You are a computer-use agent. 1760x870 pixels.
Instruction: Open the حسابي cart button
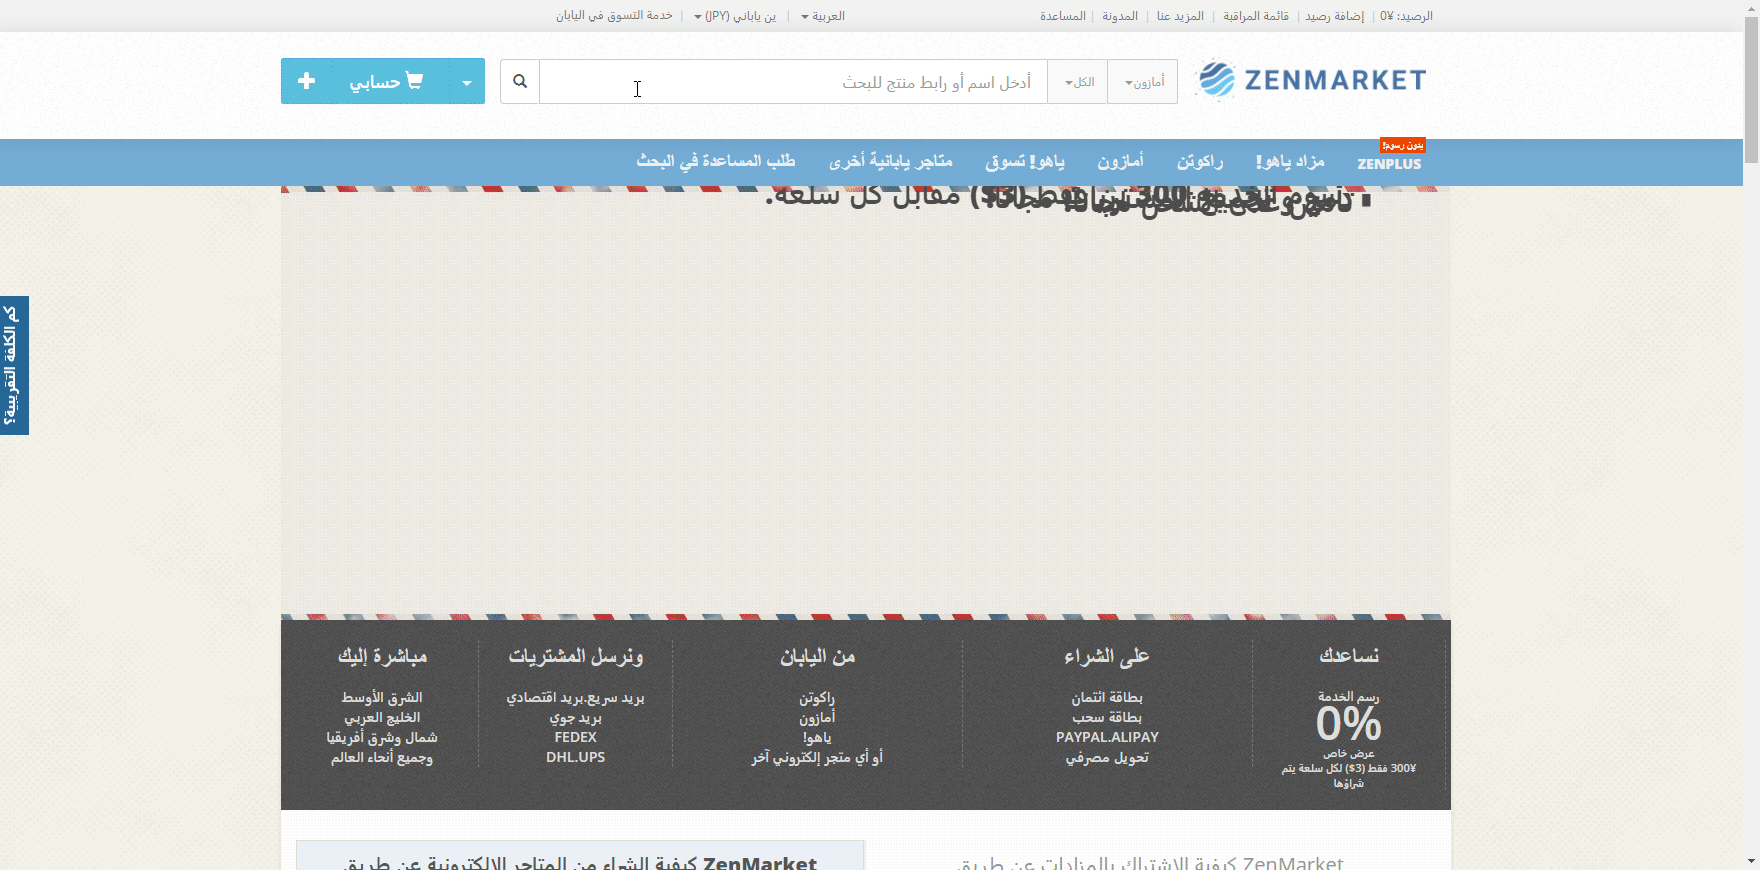[386, 81]
